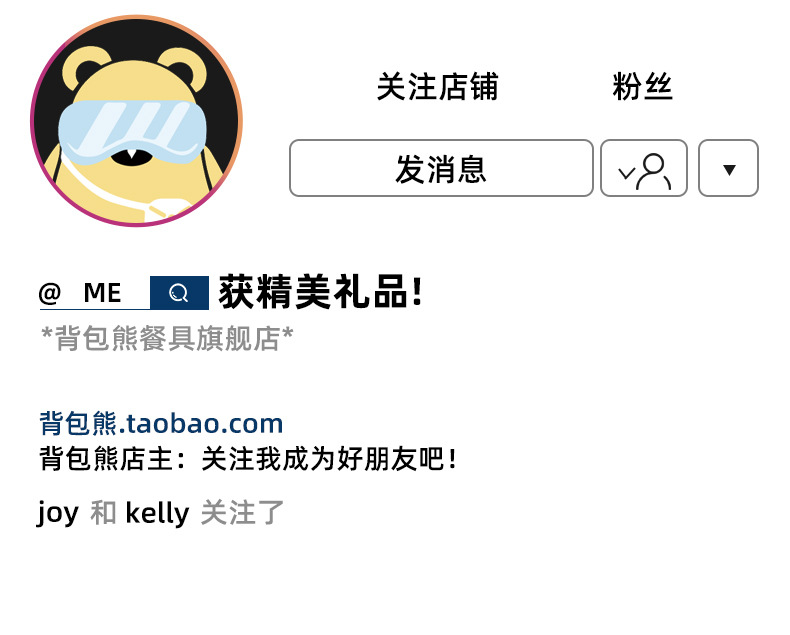Viewport: 790px width, 635px height.
Task: Open the bear avatar profile picture
Action: click(137, 121)
